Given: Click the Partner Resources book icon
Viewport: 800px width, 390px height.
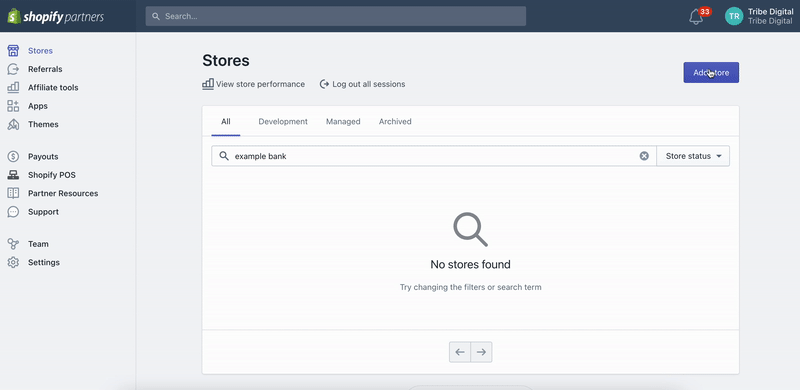Looking at the screenshot, I should [x=13, y=193].
